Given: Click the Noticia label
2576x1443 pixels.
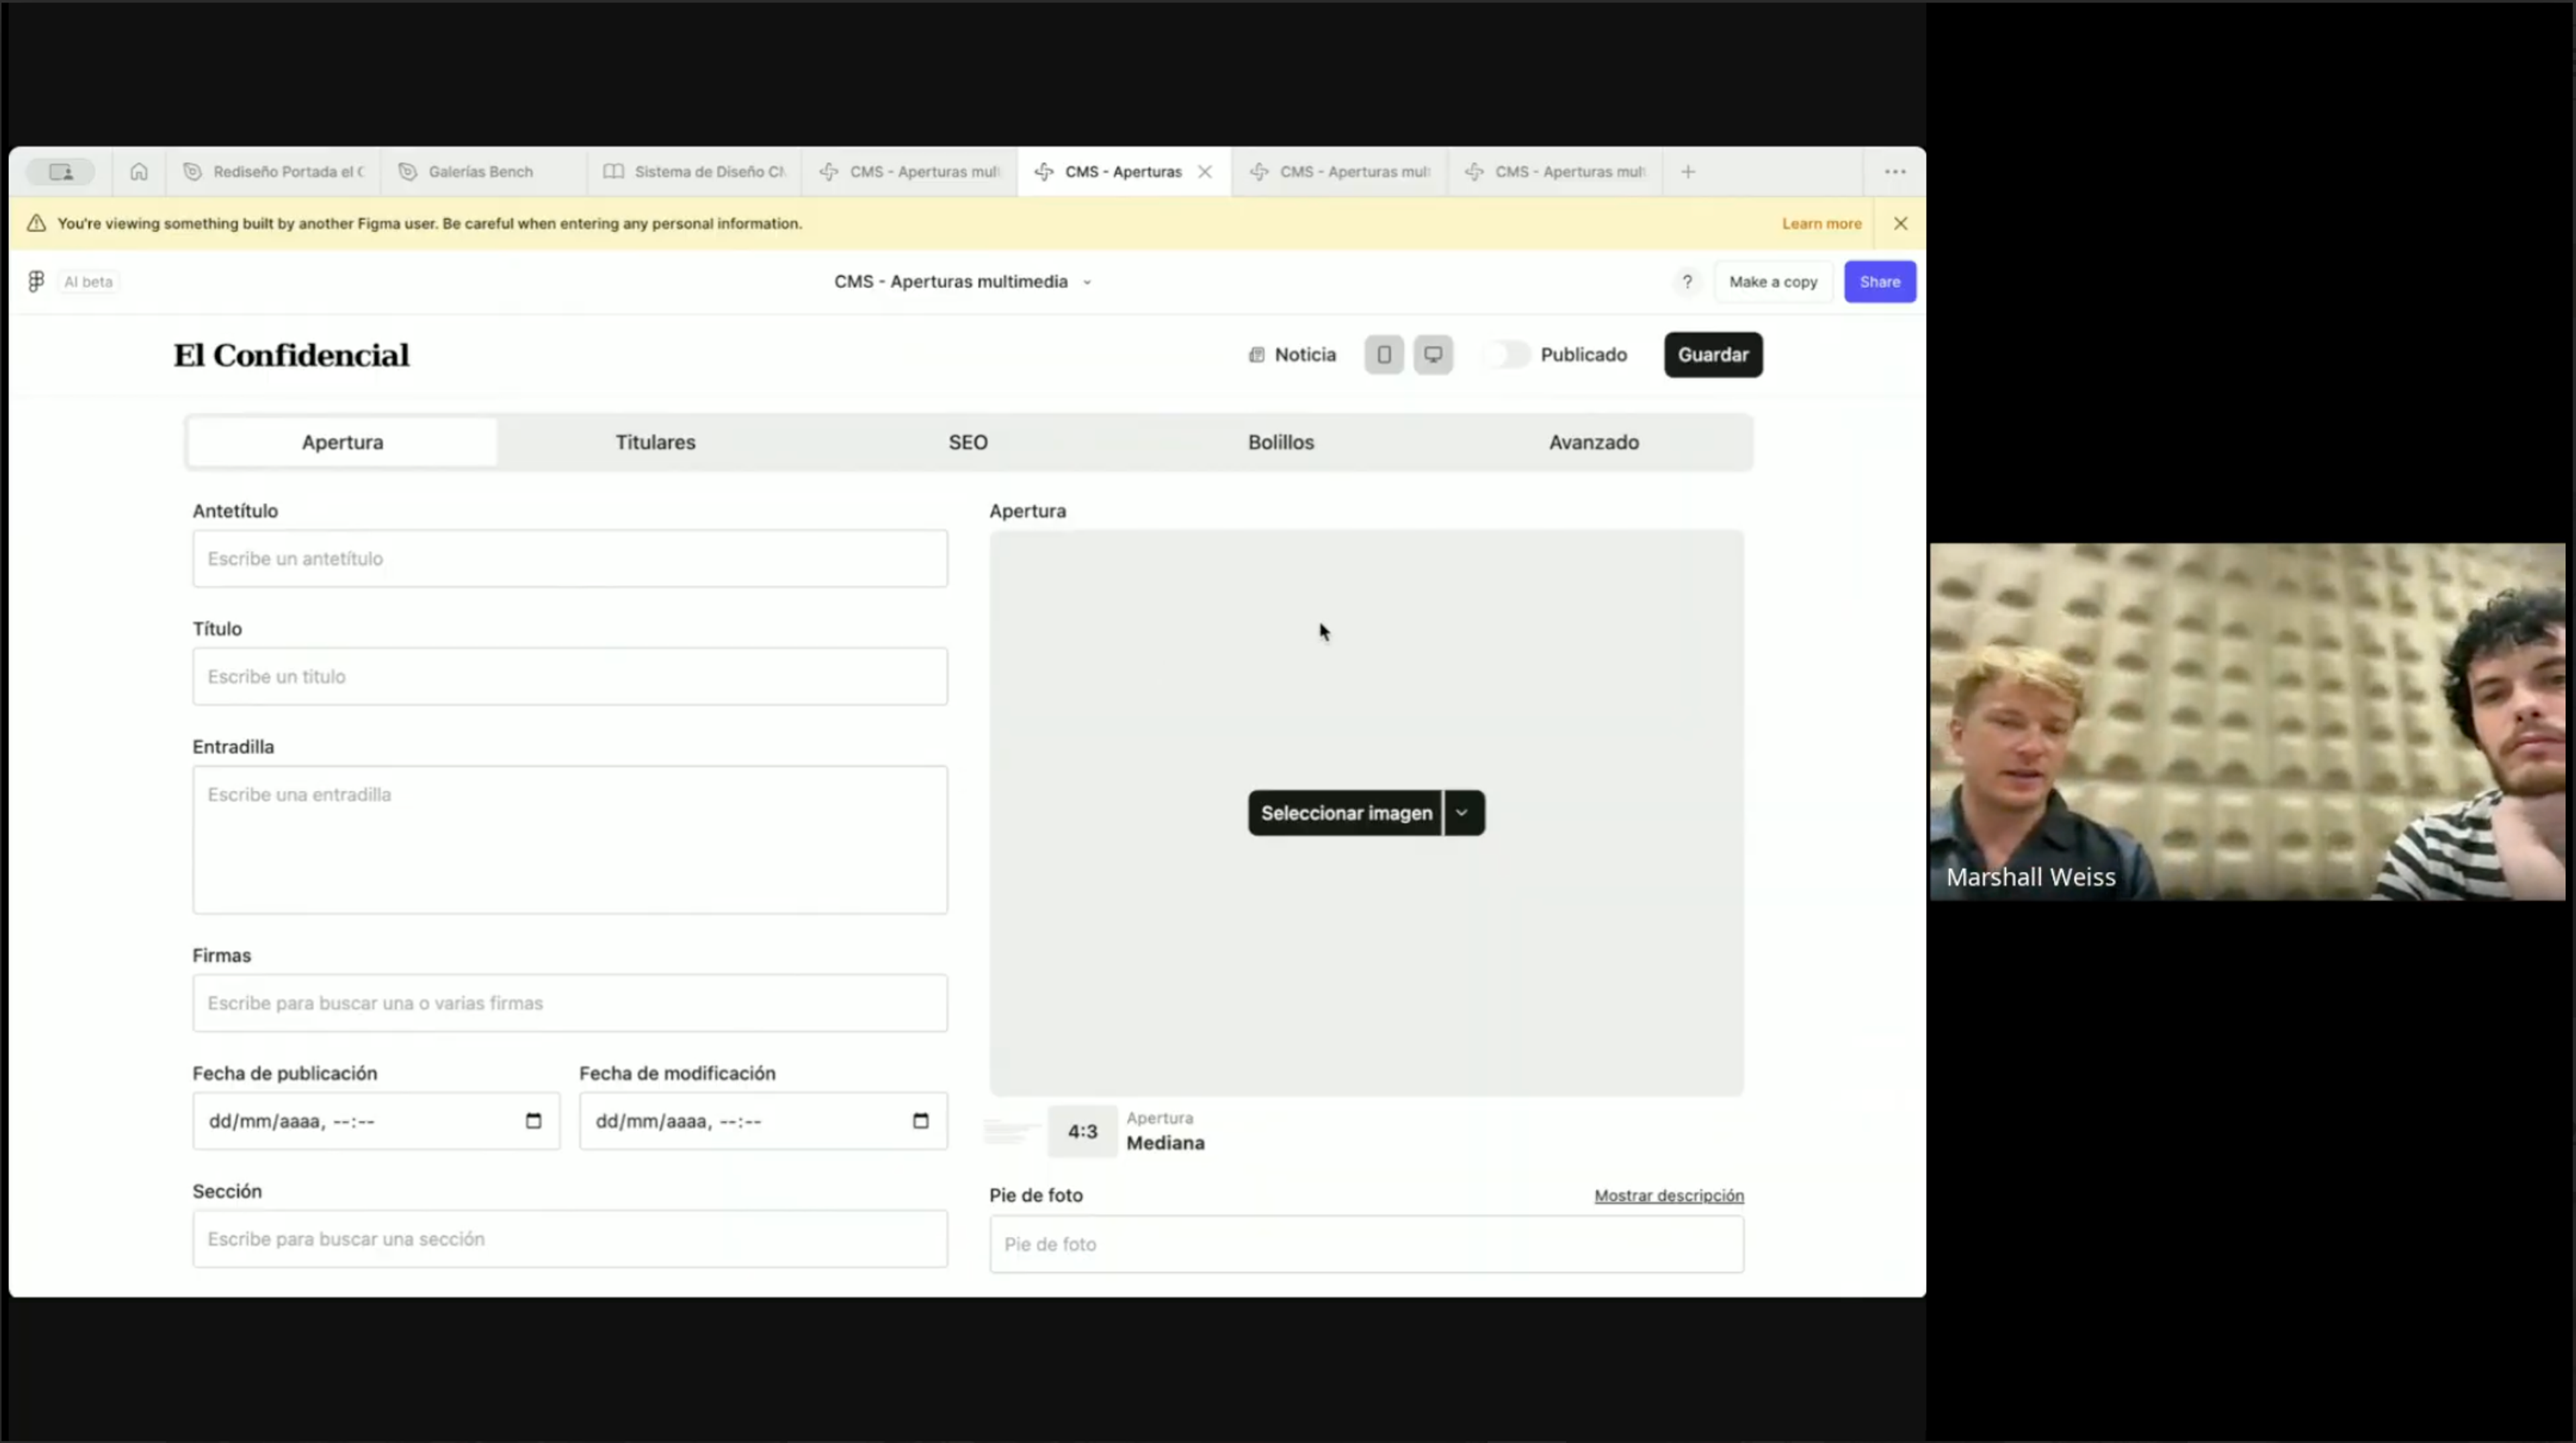Looking at the screenshot, I should (1305, 355).
